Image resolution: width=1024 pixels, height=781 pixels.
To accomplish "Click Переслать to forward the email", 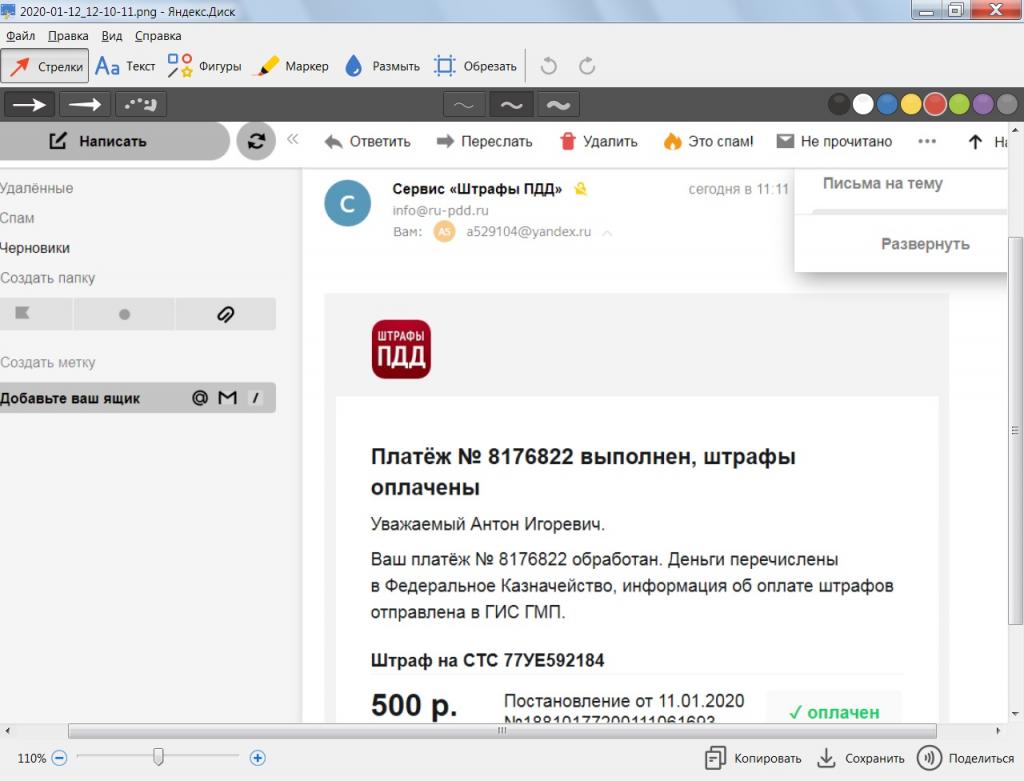I will (485, 142).
